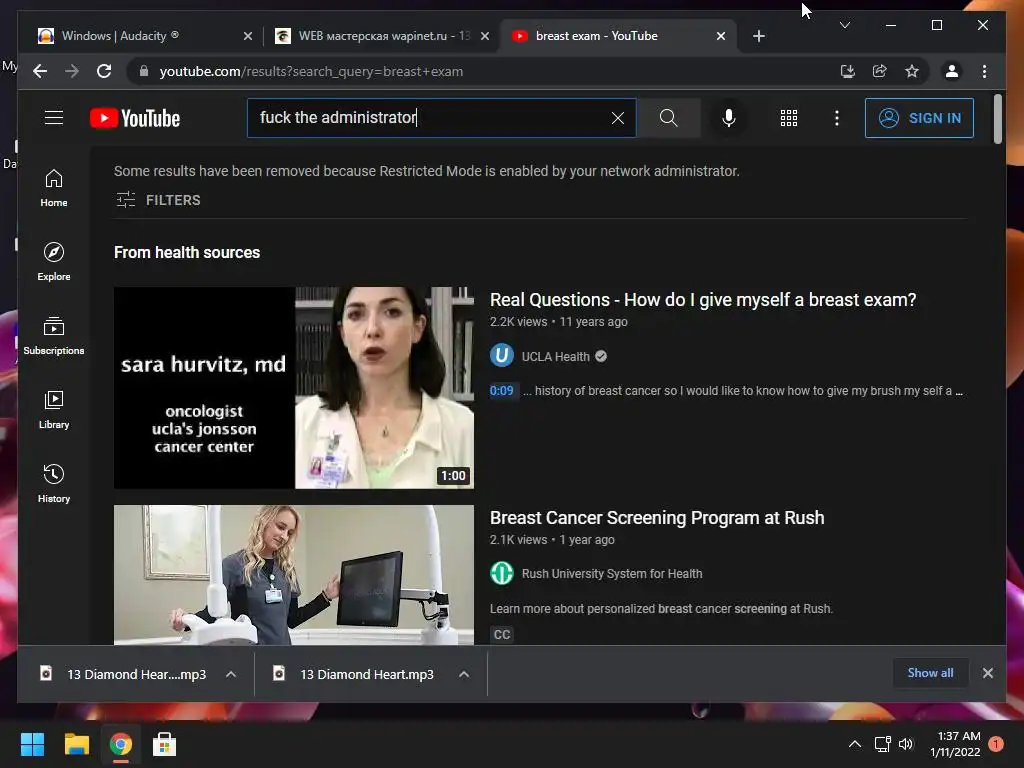1024x768 pixels.
Task: Open the YouTube hamburger guide menu
Action: tap(54, 118)
